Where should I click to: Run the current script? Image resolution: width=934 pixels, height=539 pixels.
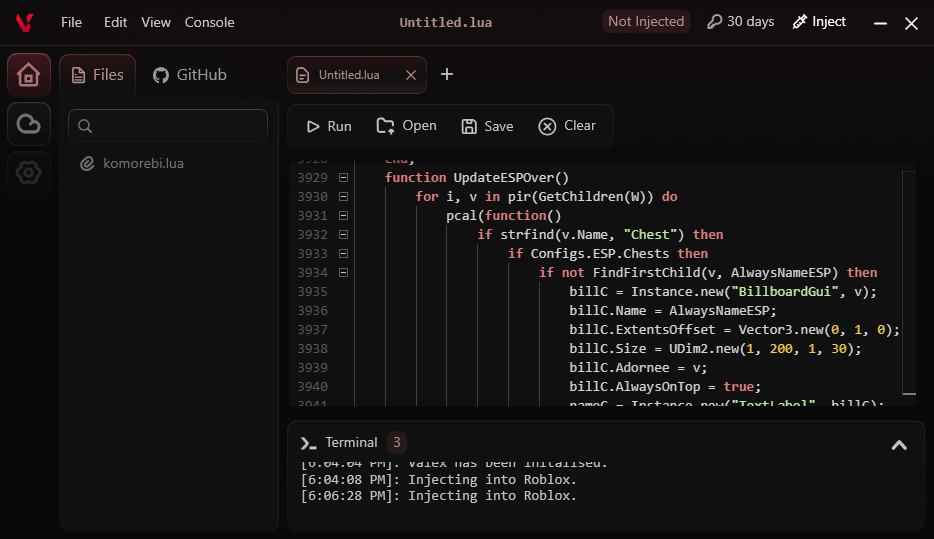click(x=329, y=126)
